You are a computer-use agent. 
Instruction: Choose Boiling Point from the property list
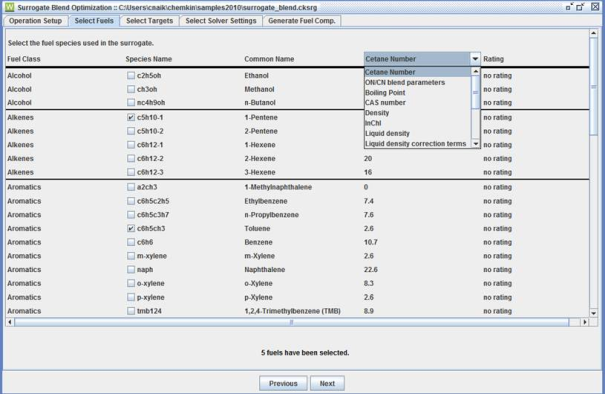385,93
